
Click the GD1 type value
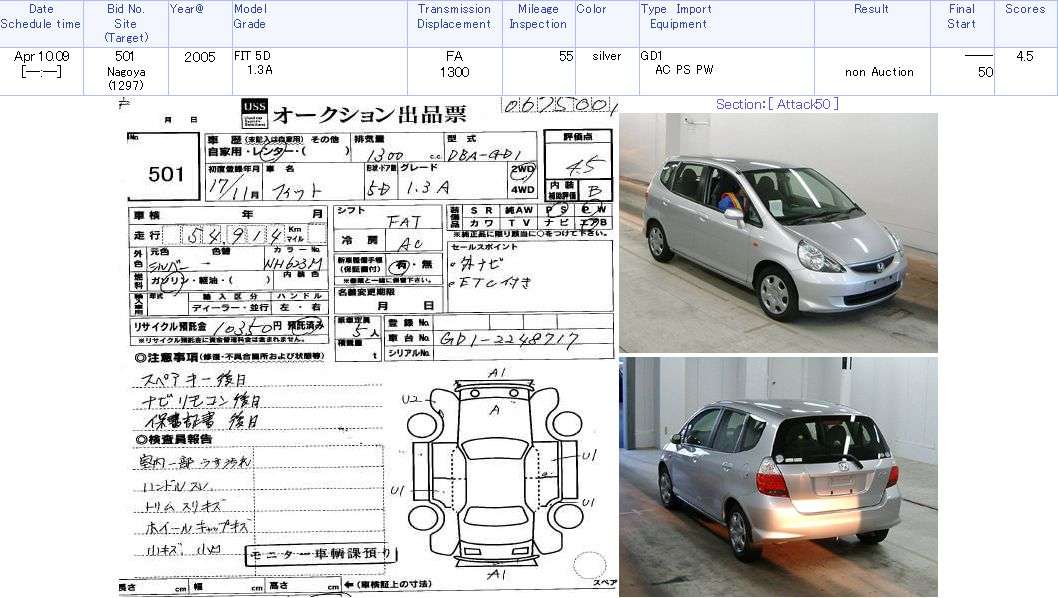pos(652,56)
